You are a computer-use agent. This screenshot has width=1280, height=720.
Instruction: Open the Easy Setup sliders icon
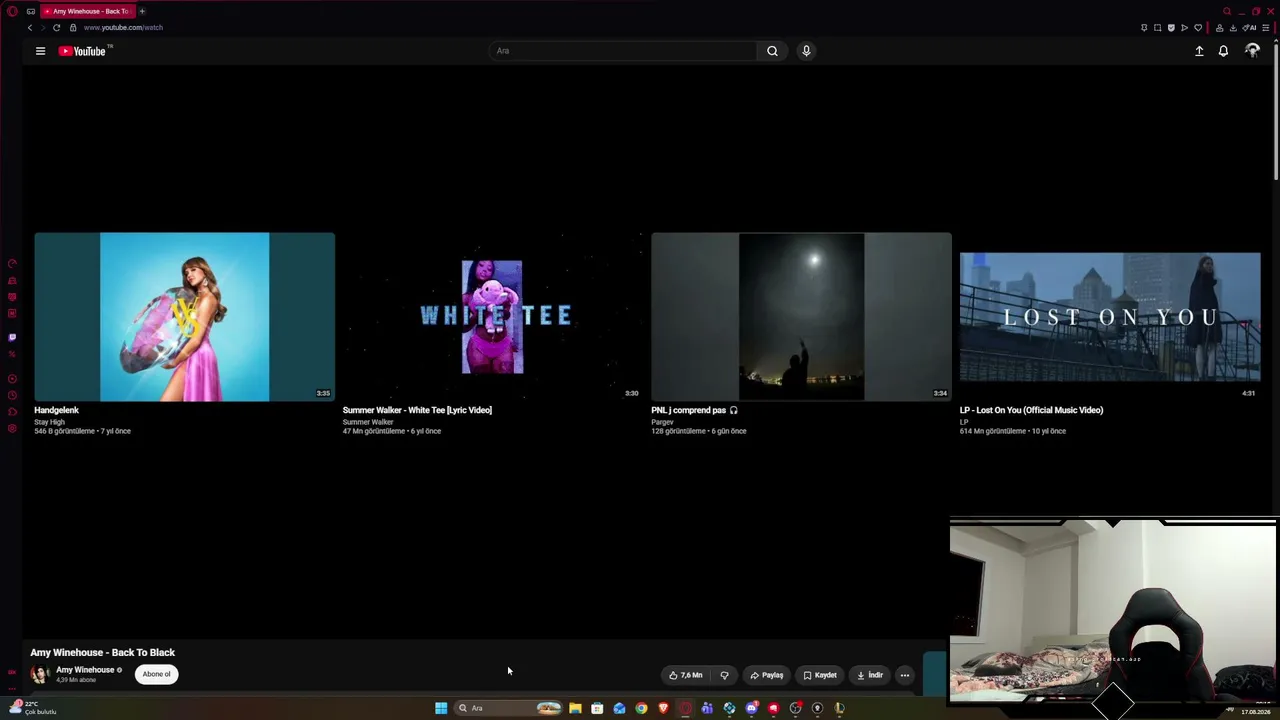click(1265, 28)
